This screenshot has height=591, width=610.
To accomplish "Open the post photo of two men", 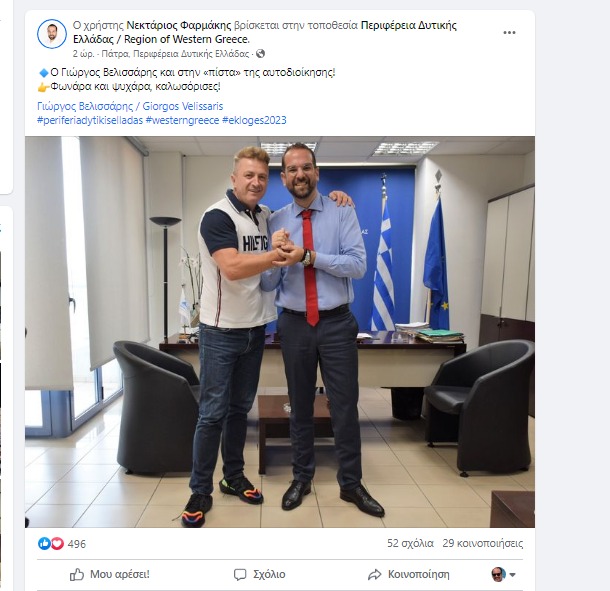I will (280, 332).
